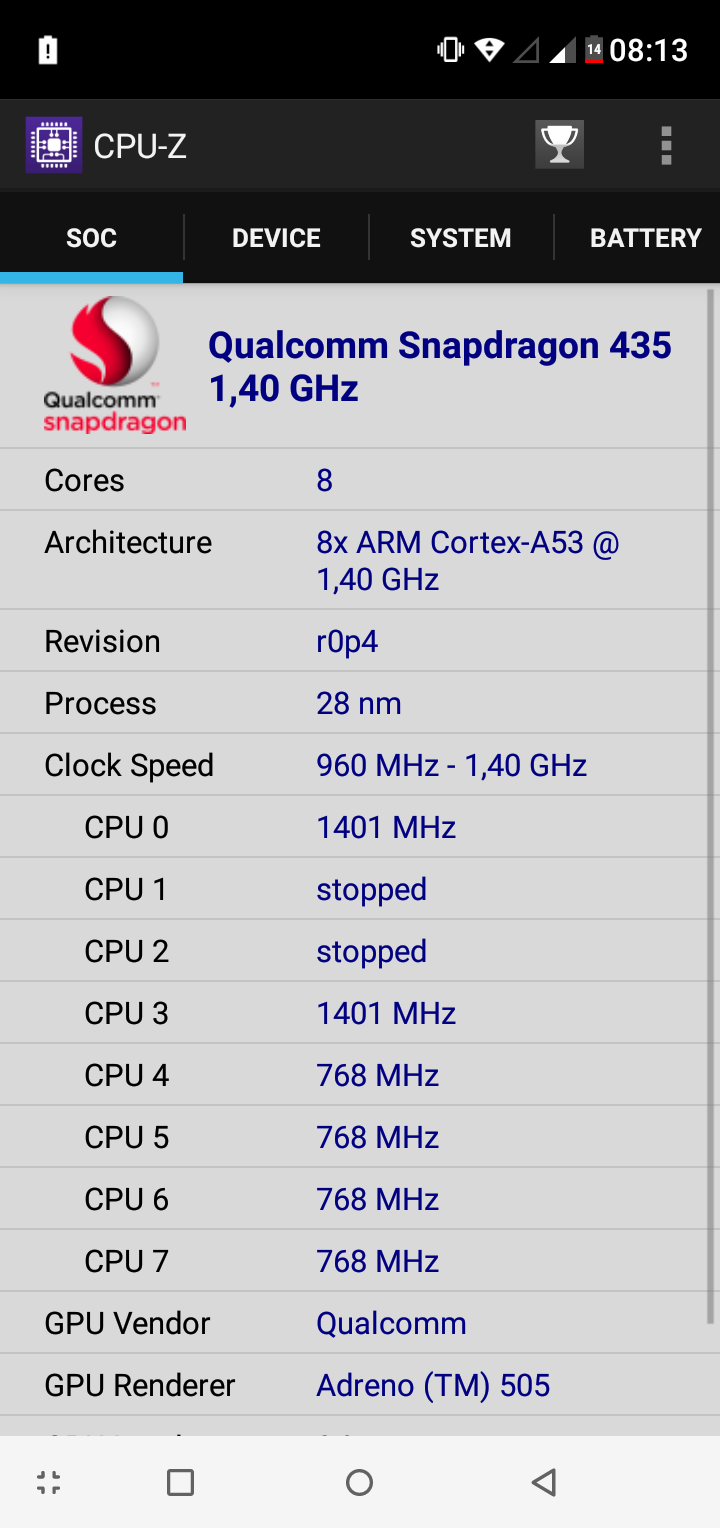Image resolution: width=720 pixels, height=1528 pixels.
Task: Tap the collapse arrows navigation icon
Action: click(x=49, y=1482)
